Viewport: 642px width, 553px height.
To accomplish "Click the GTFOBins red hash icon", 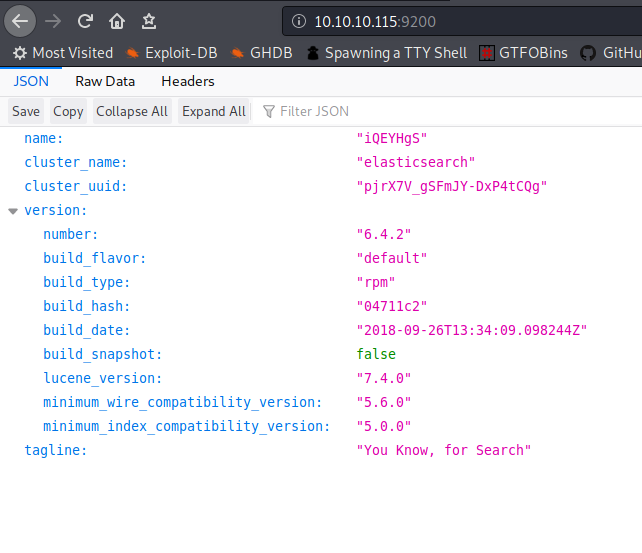I will pos(487,53).
